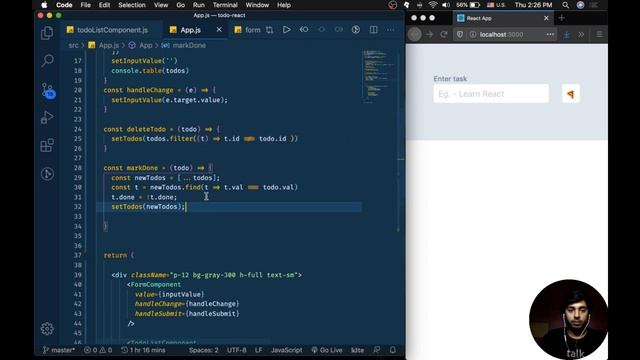Click the compare changes icon in editor toolbar

click(x=269, y=30)
